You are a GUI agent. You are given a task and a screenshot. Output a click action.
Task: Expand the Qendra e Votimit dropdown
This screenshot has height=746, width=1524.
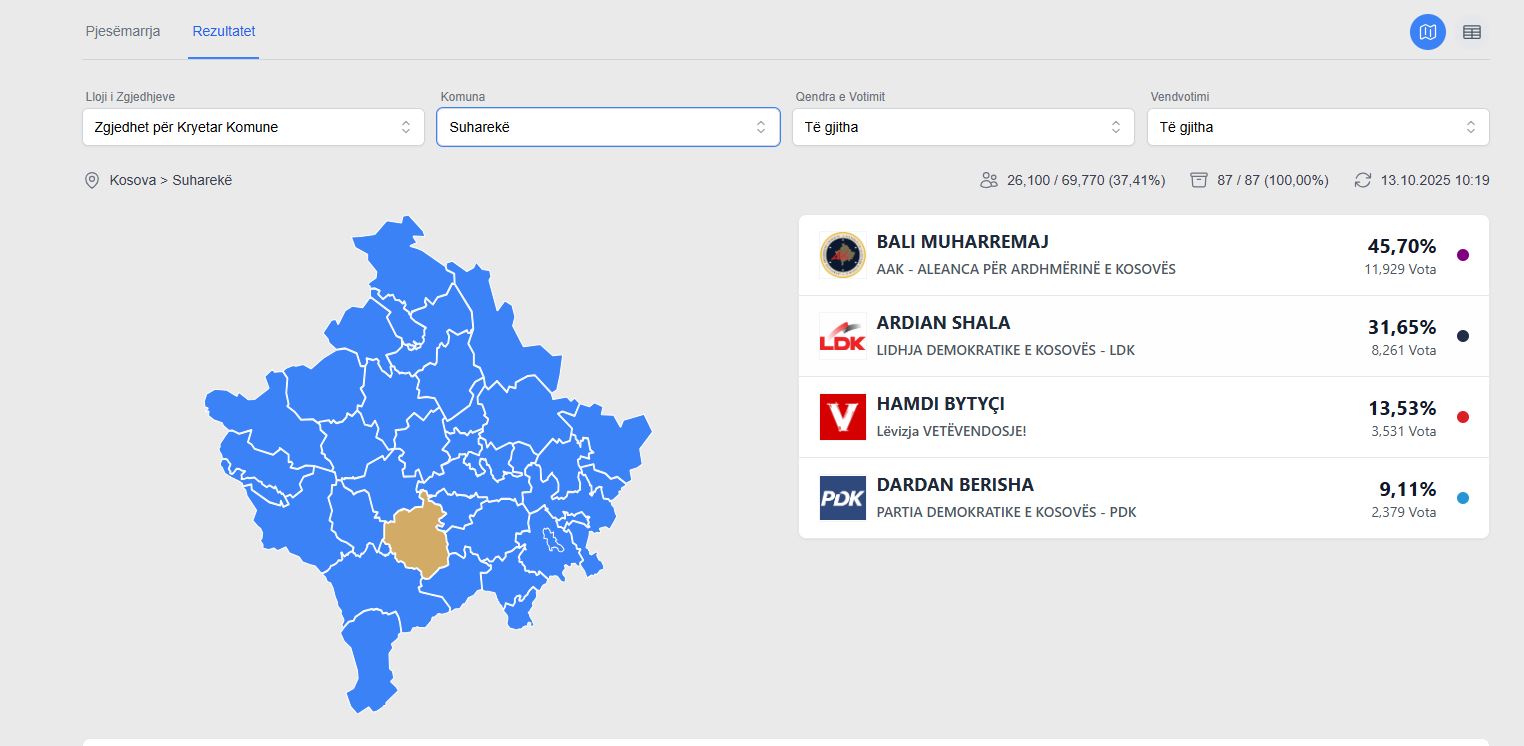pyautogui.click(x=963, y=127)
